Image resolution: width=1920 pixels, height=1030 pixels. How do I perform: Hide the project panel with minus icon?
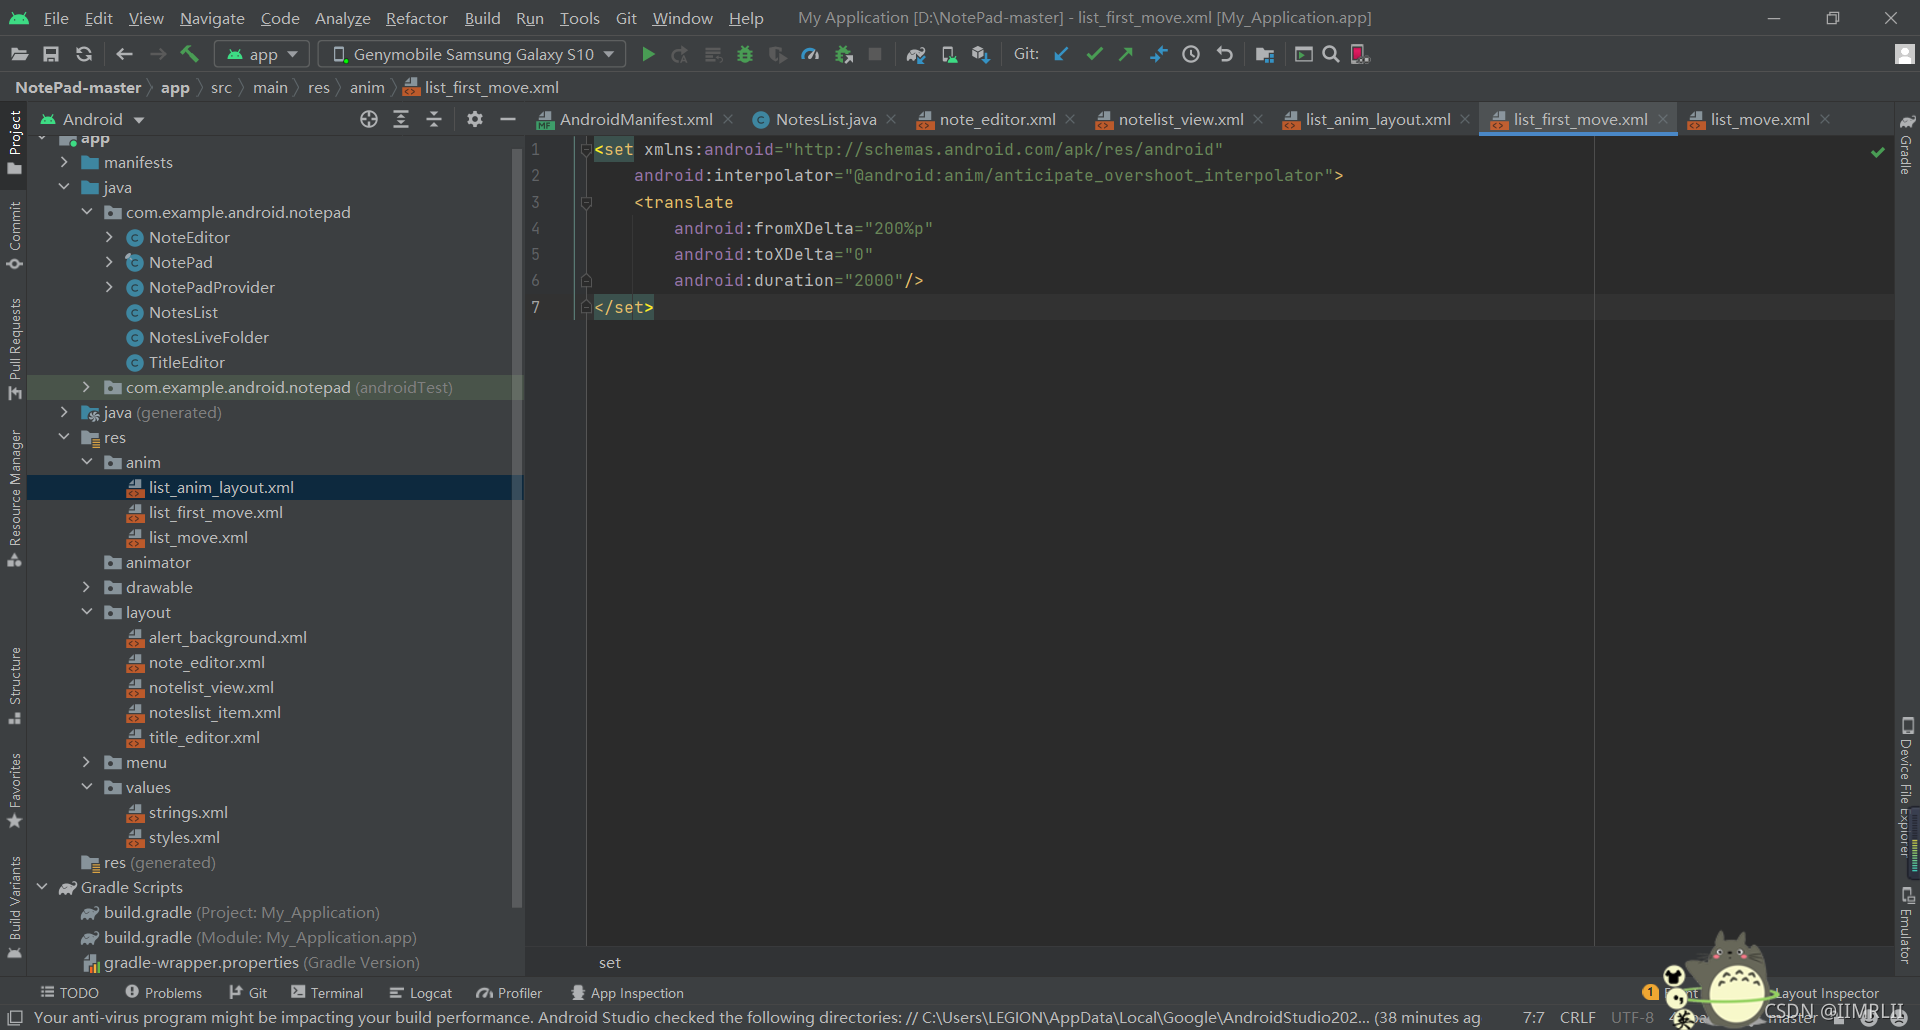[x=508, y=119]
